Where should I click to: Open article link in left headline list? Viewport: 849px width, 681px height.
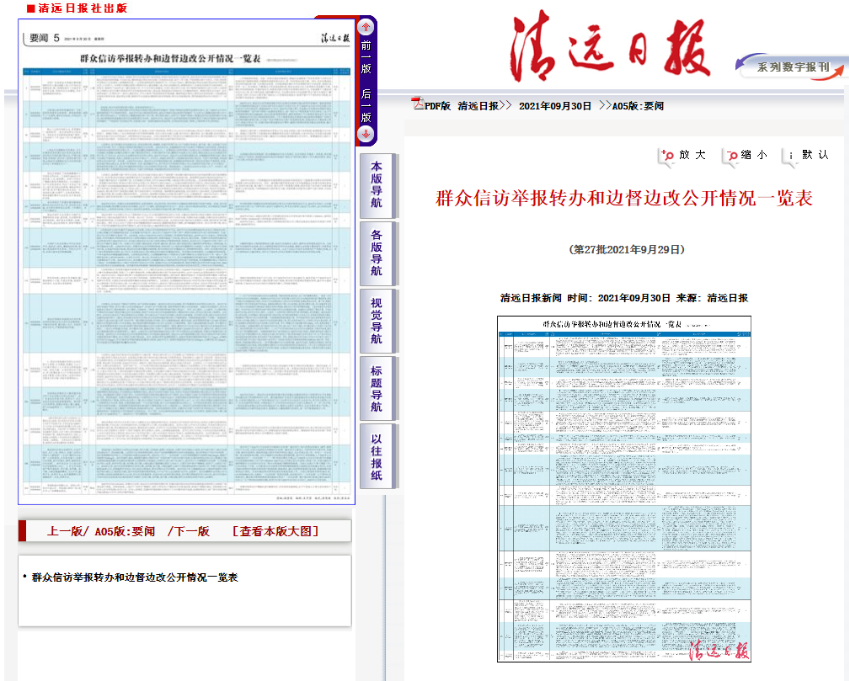point(134,577)
